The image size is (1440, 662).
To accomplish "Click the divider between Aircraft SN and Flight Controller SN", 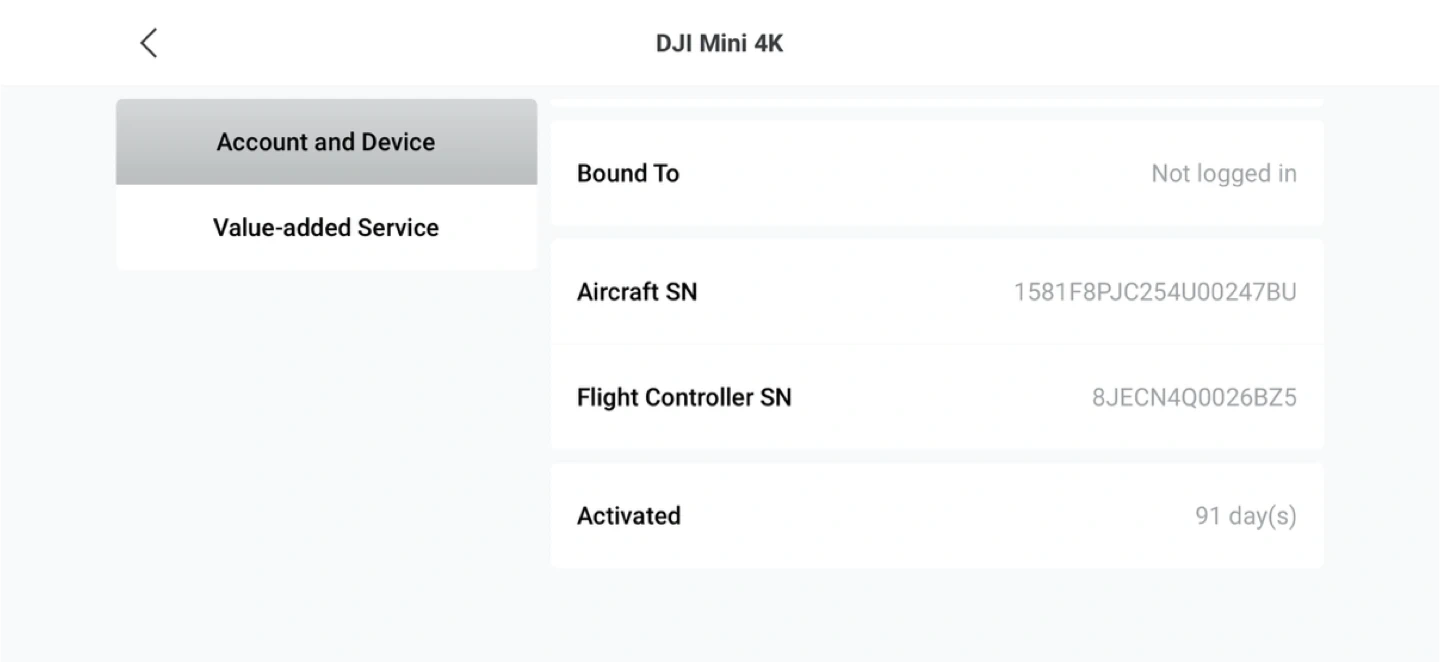I will point(936,345).
